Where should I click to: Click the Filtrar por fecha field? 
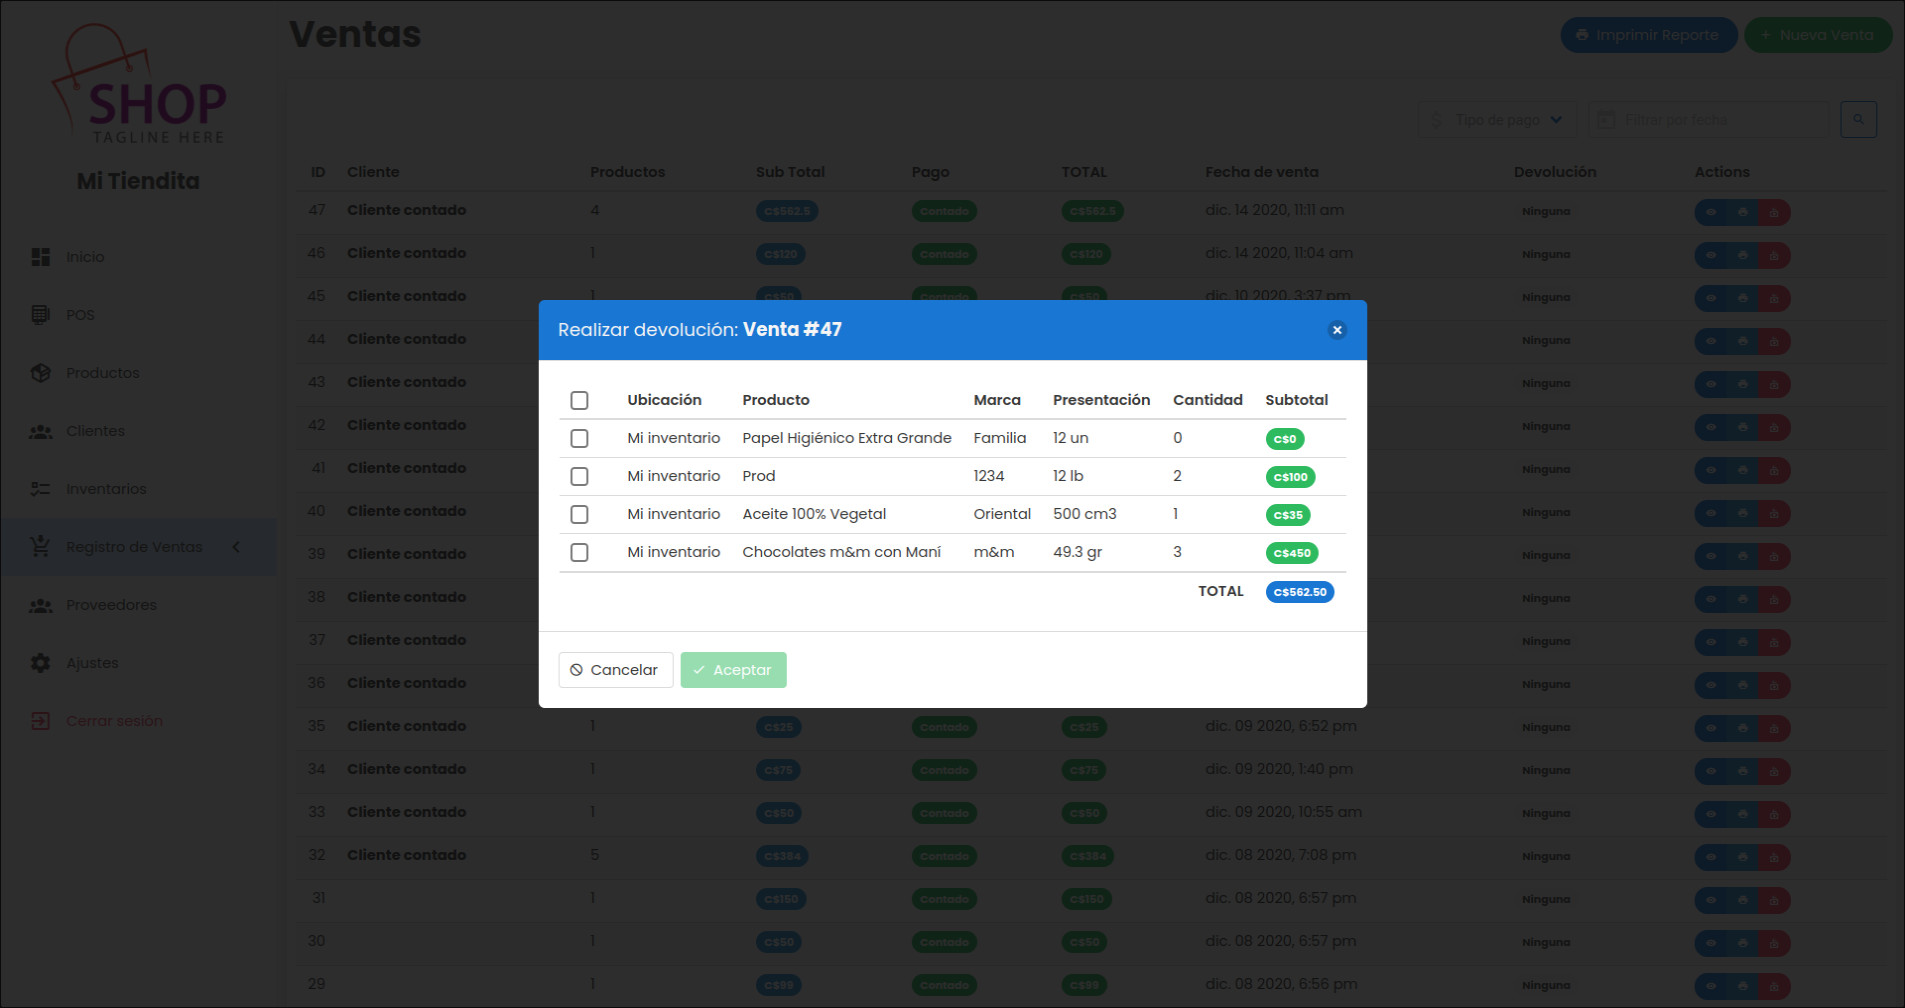[1708, 120]
